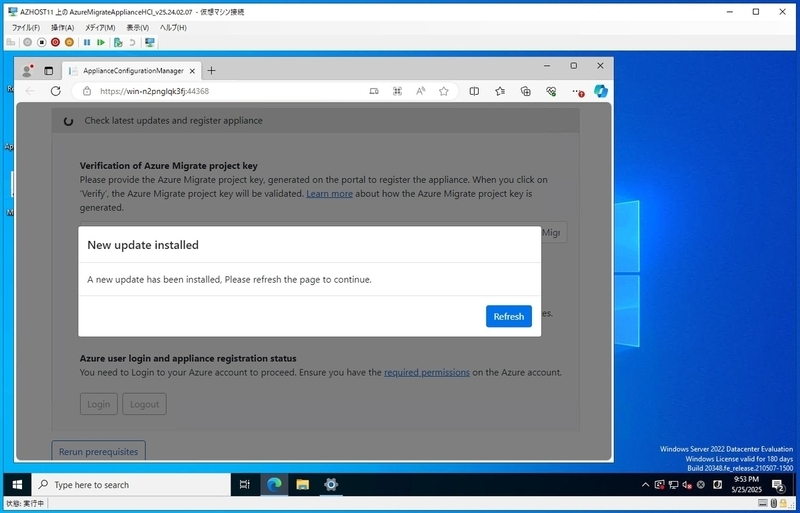Open the Edge favorites list icon
This screenshot has width=800, height=513.
click(500, 91)
